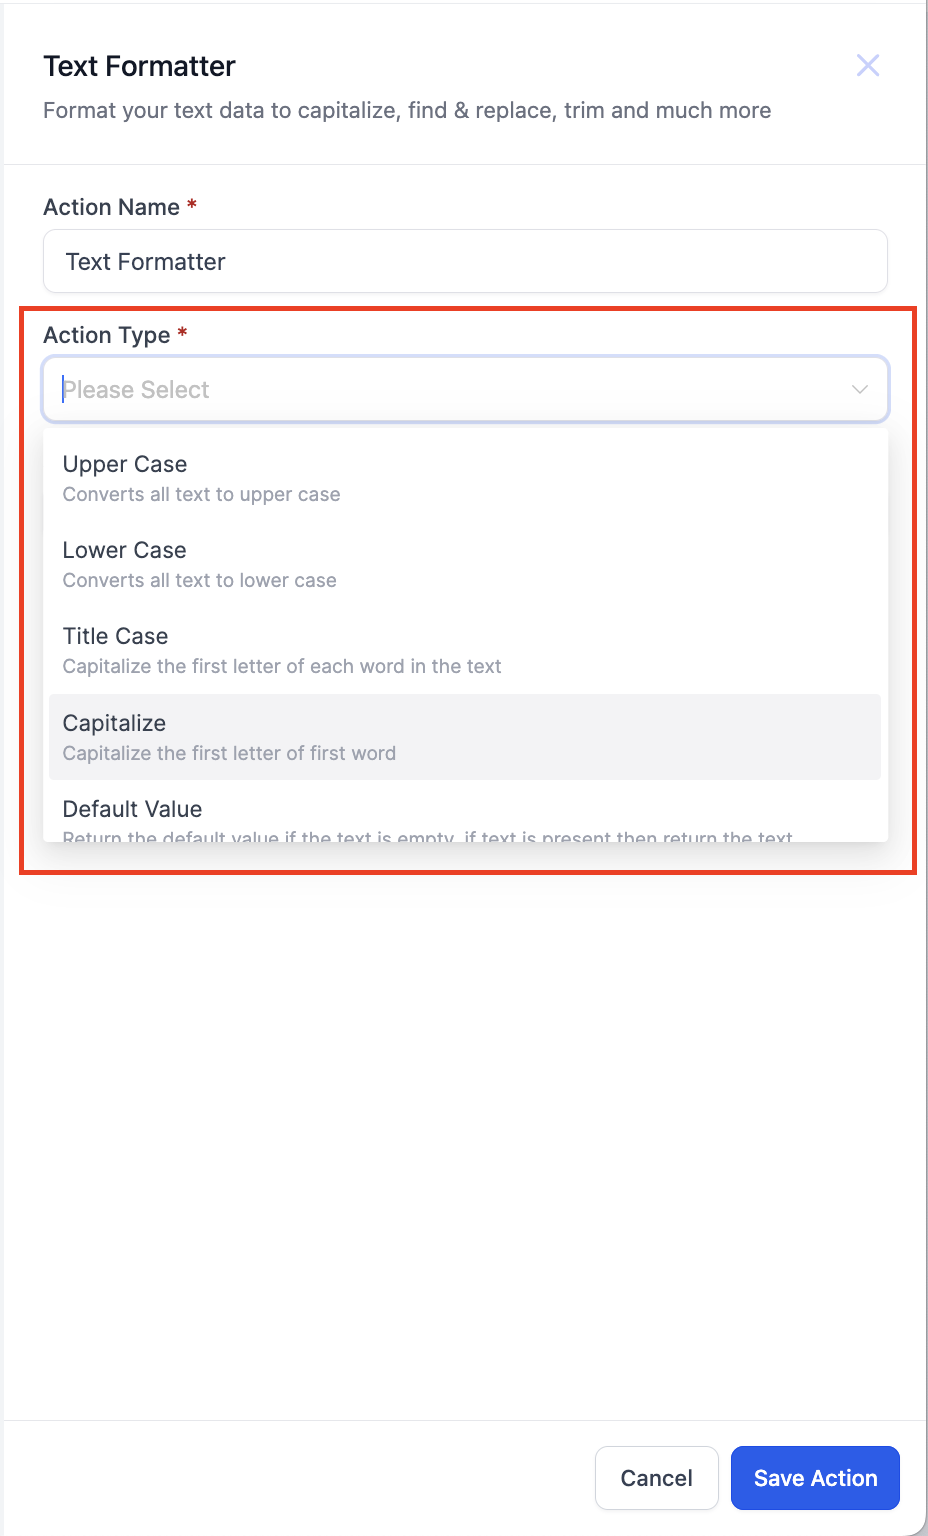Click the Action Type label
Viewport: 928px width, 1536px height.
click(x=106, y=335)
